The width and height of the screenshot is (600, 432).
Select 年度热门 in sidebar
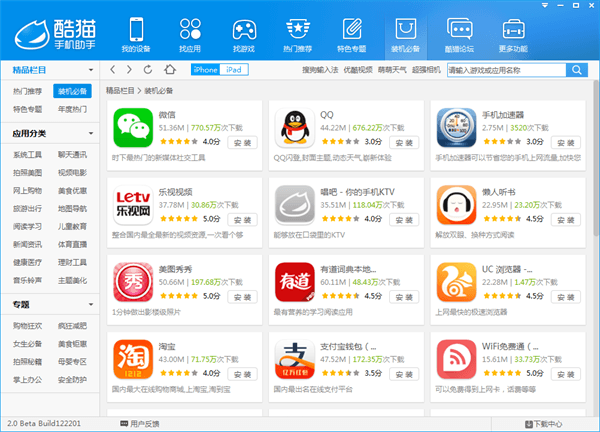(72, 109)
